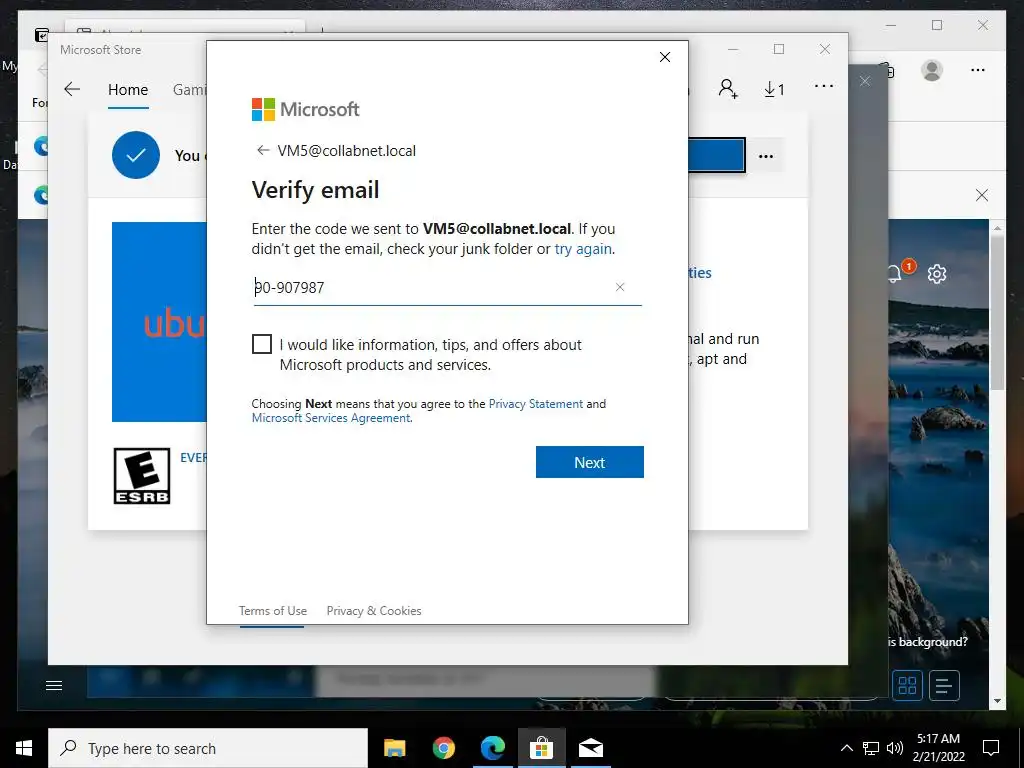The image size is (1024, 768).
Task: Open the Microsoft Store account sign-in icon
Action: coord(728,89)
